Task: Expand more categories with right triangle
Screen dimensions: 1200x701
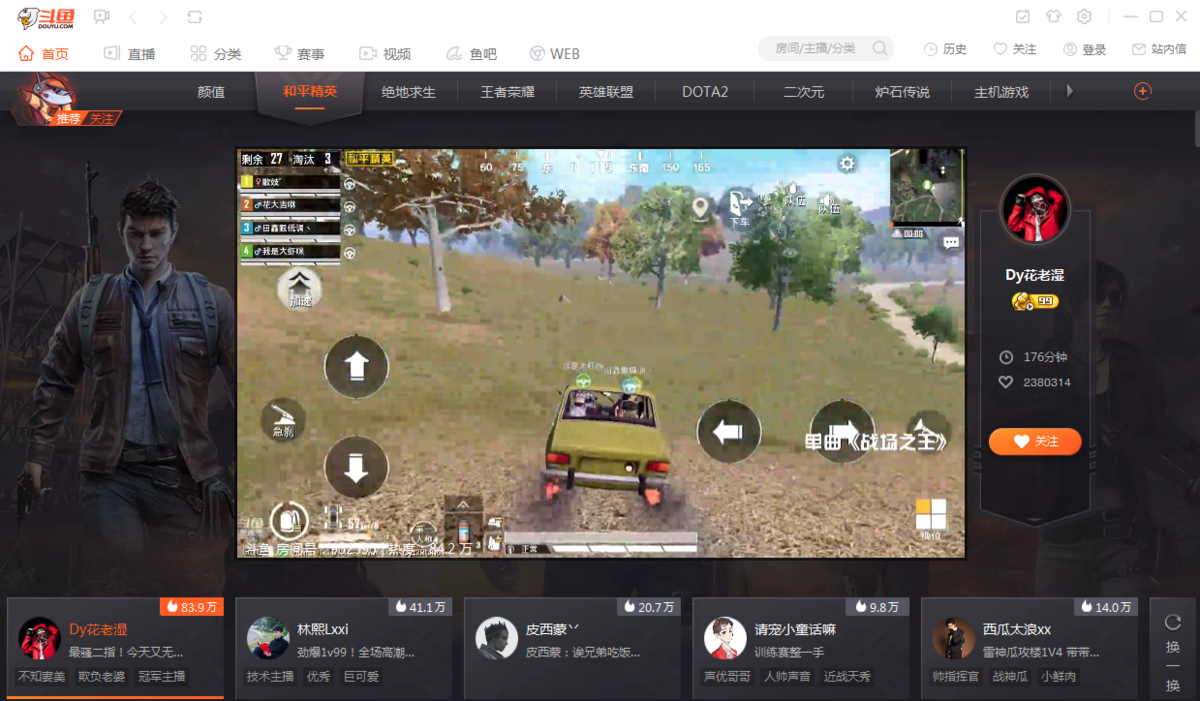Action: tap(1070, 91)
